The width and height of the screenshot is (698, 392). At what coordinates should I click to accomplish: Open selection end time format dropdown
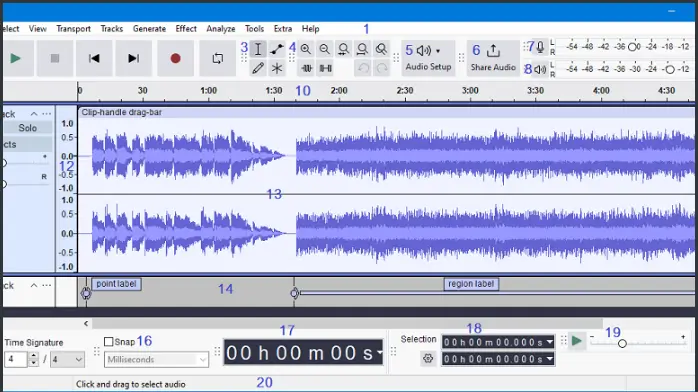click(550, 359)
